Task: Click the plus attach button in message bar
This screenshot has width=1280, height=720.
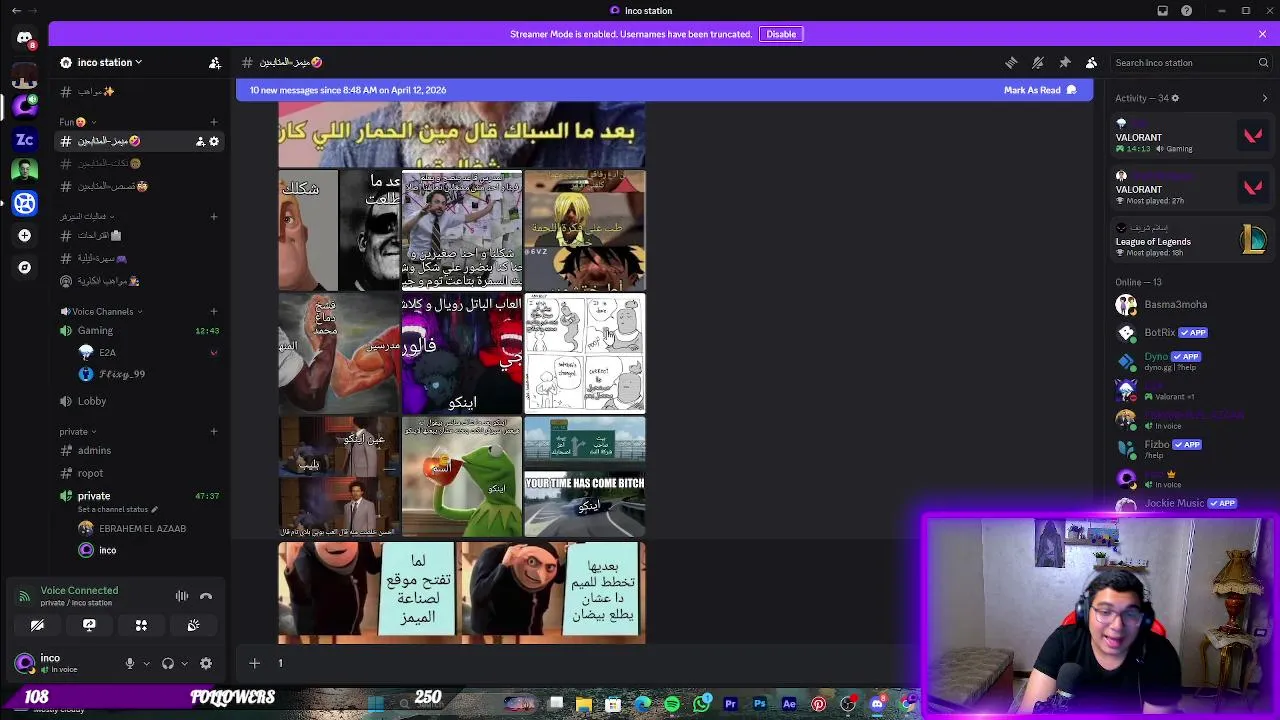Action: pyautogui.click(x=254, y=663)
